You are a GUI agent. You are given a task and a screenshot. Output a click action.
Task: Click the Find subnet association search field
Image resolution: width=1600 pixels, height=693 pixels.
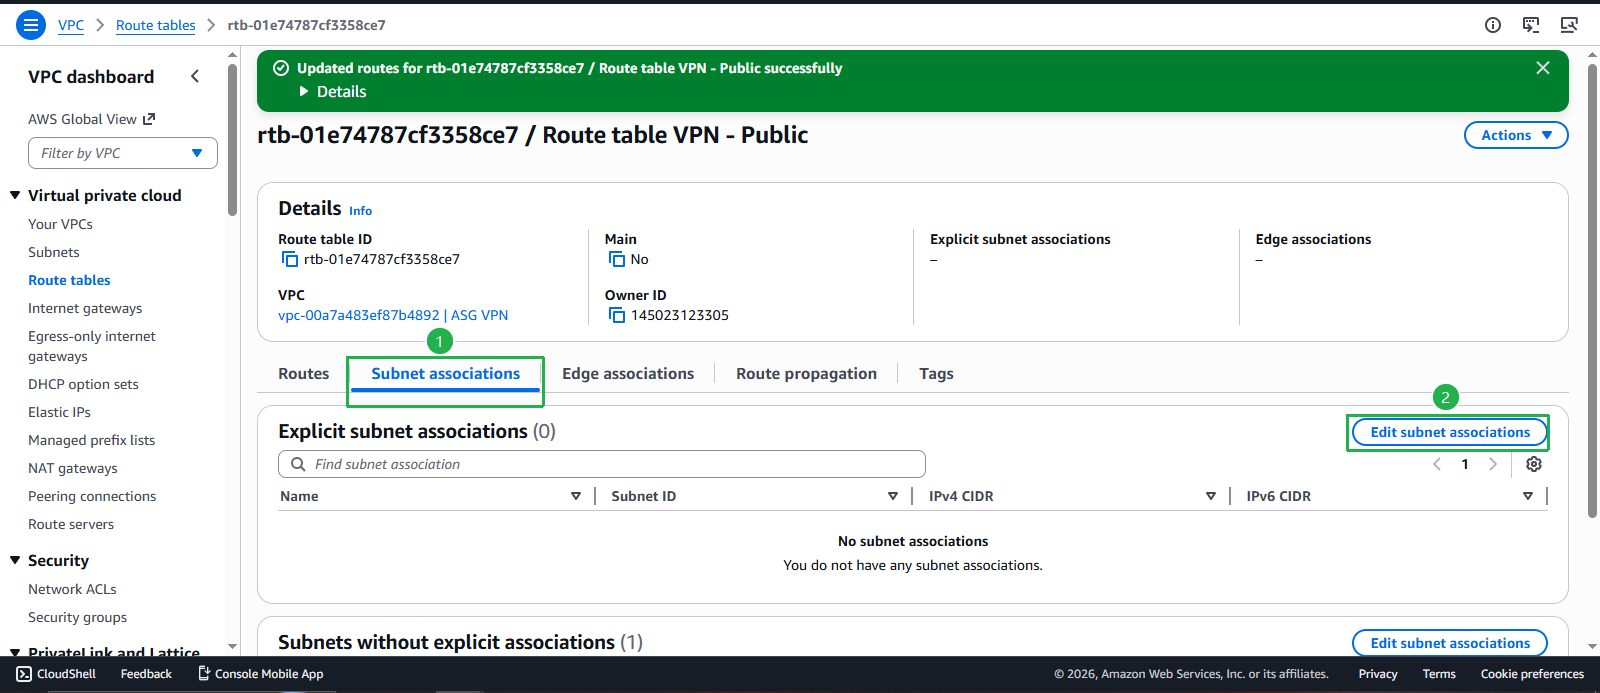[602, 464]
